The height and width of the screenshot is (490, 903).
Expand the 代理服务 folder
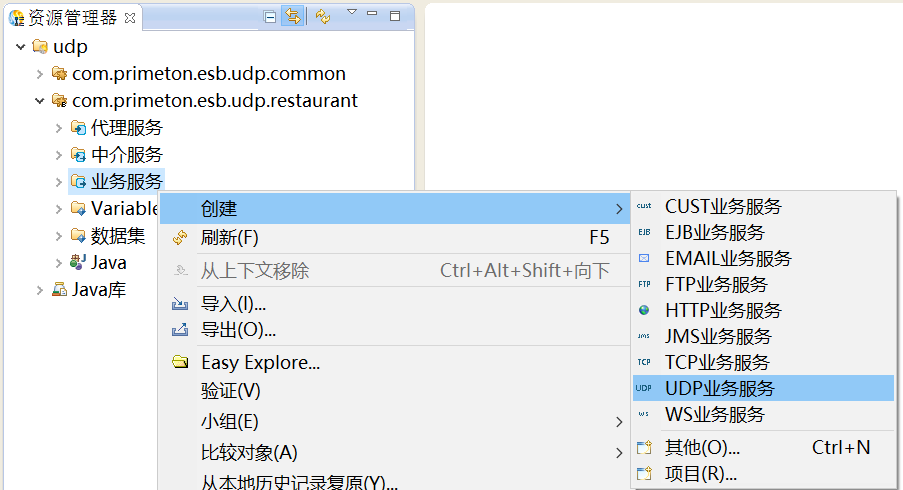click(x=59, y=128)
